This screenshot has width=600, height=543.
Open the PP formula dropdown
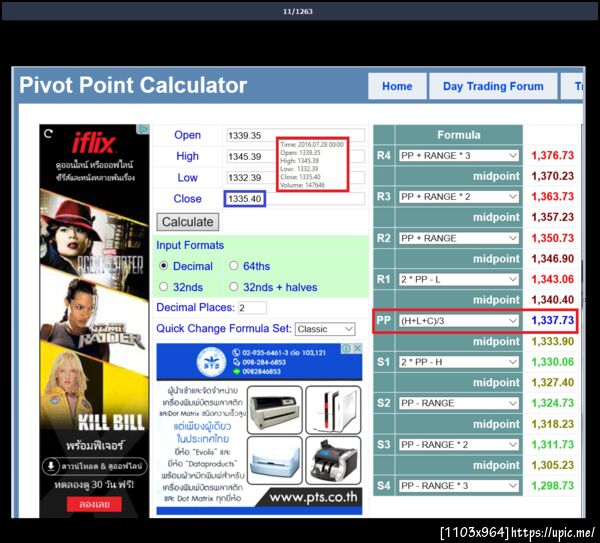458,321
